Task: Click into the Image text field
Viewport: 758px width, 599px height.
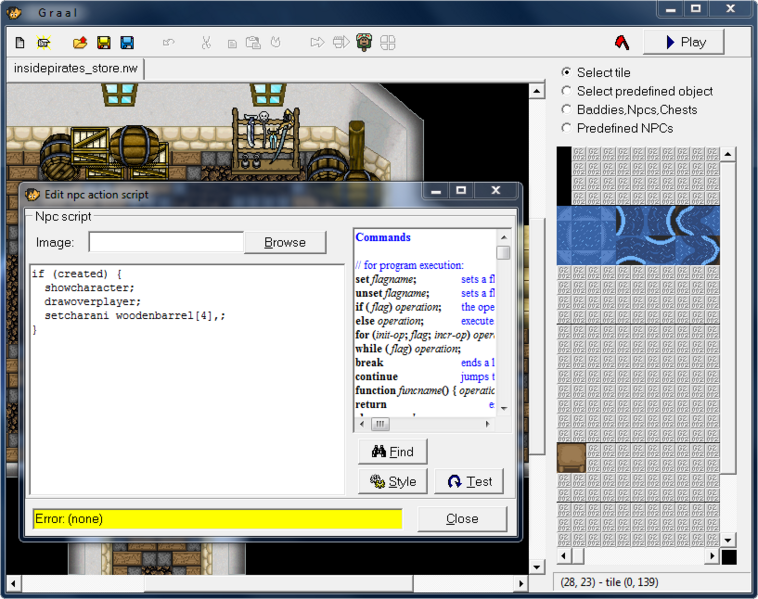Action: coord(166,242)
